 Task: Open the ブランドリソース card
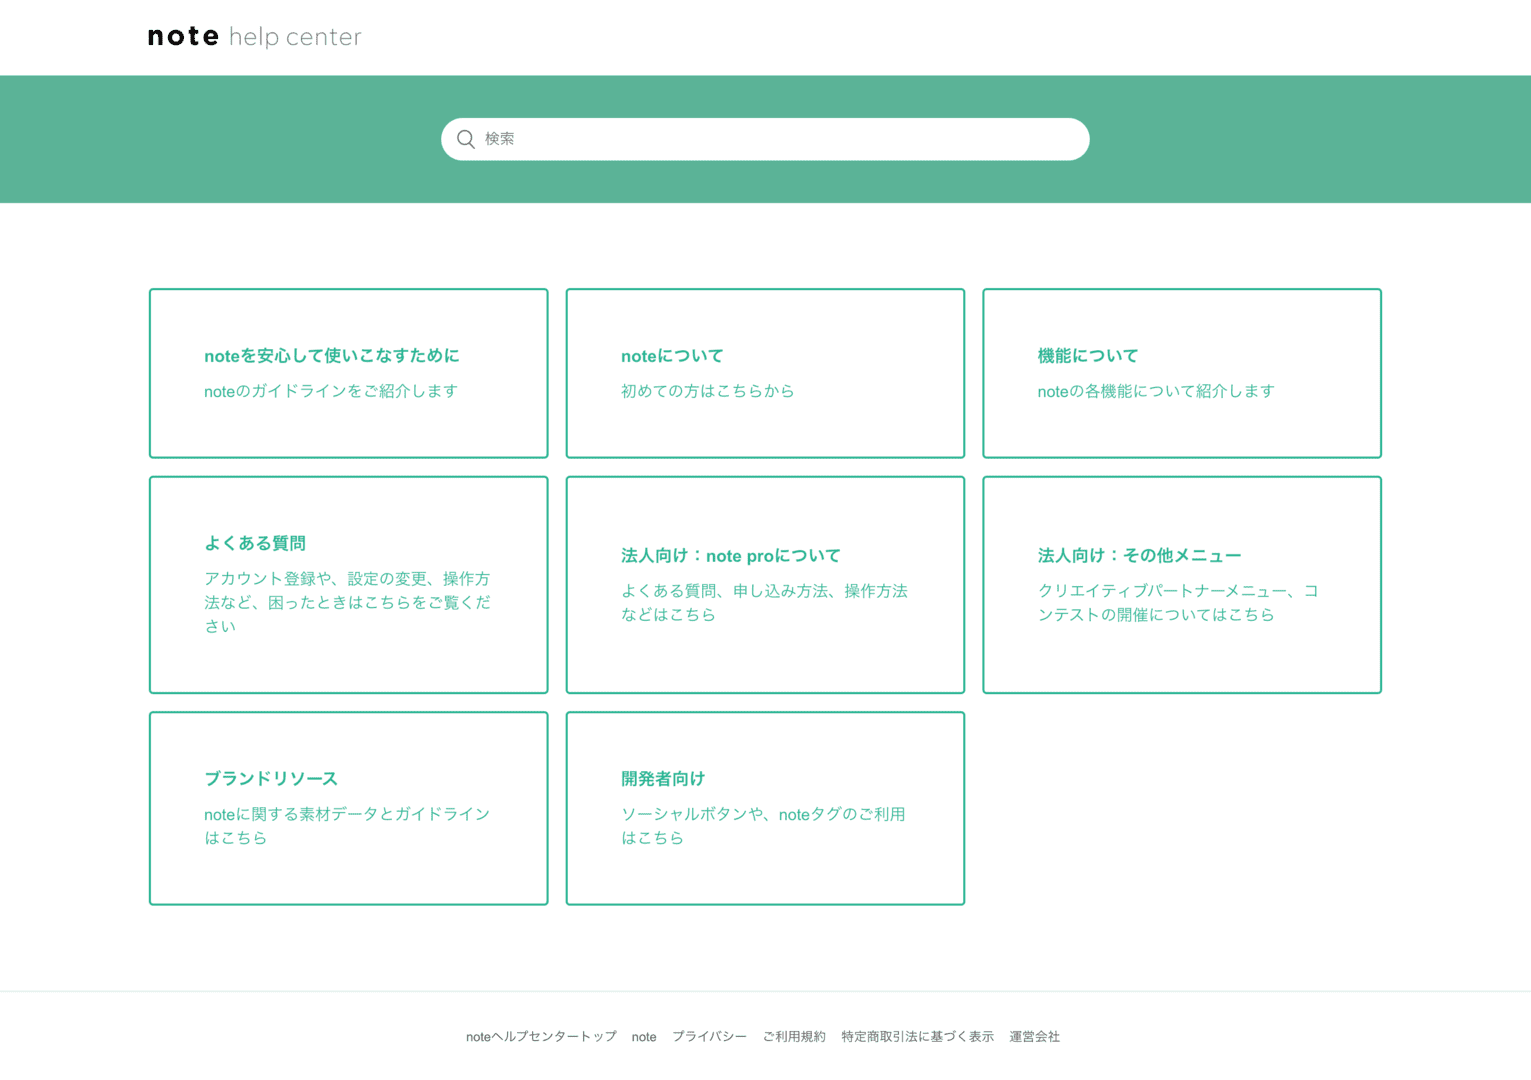click(x=349, y=808)
